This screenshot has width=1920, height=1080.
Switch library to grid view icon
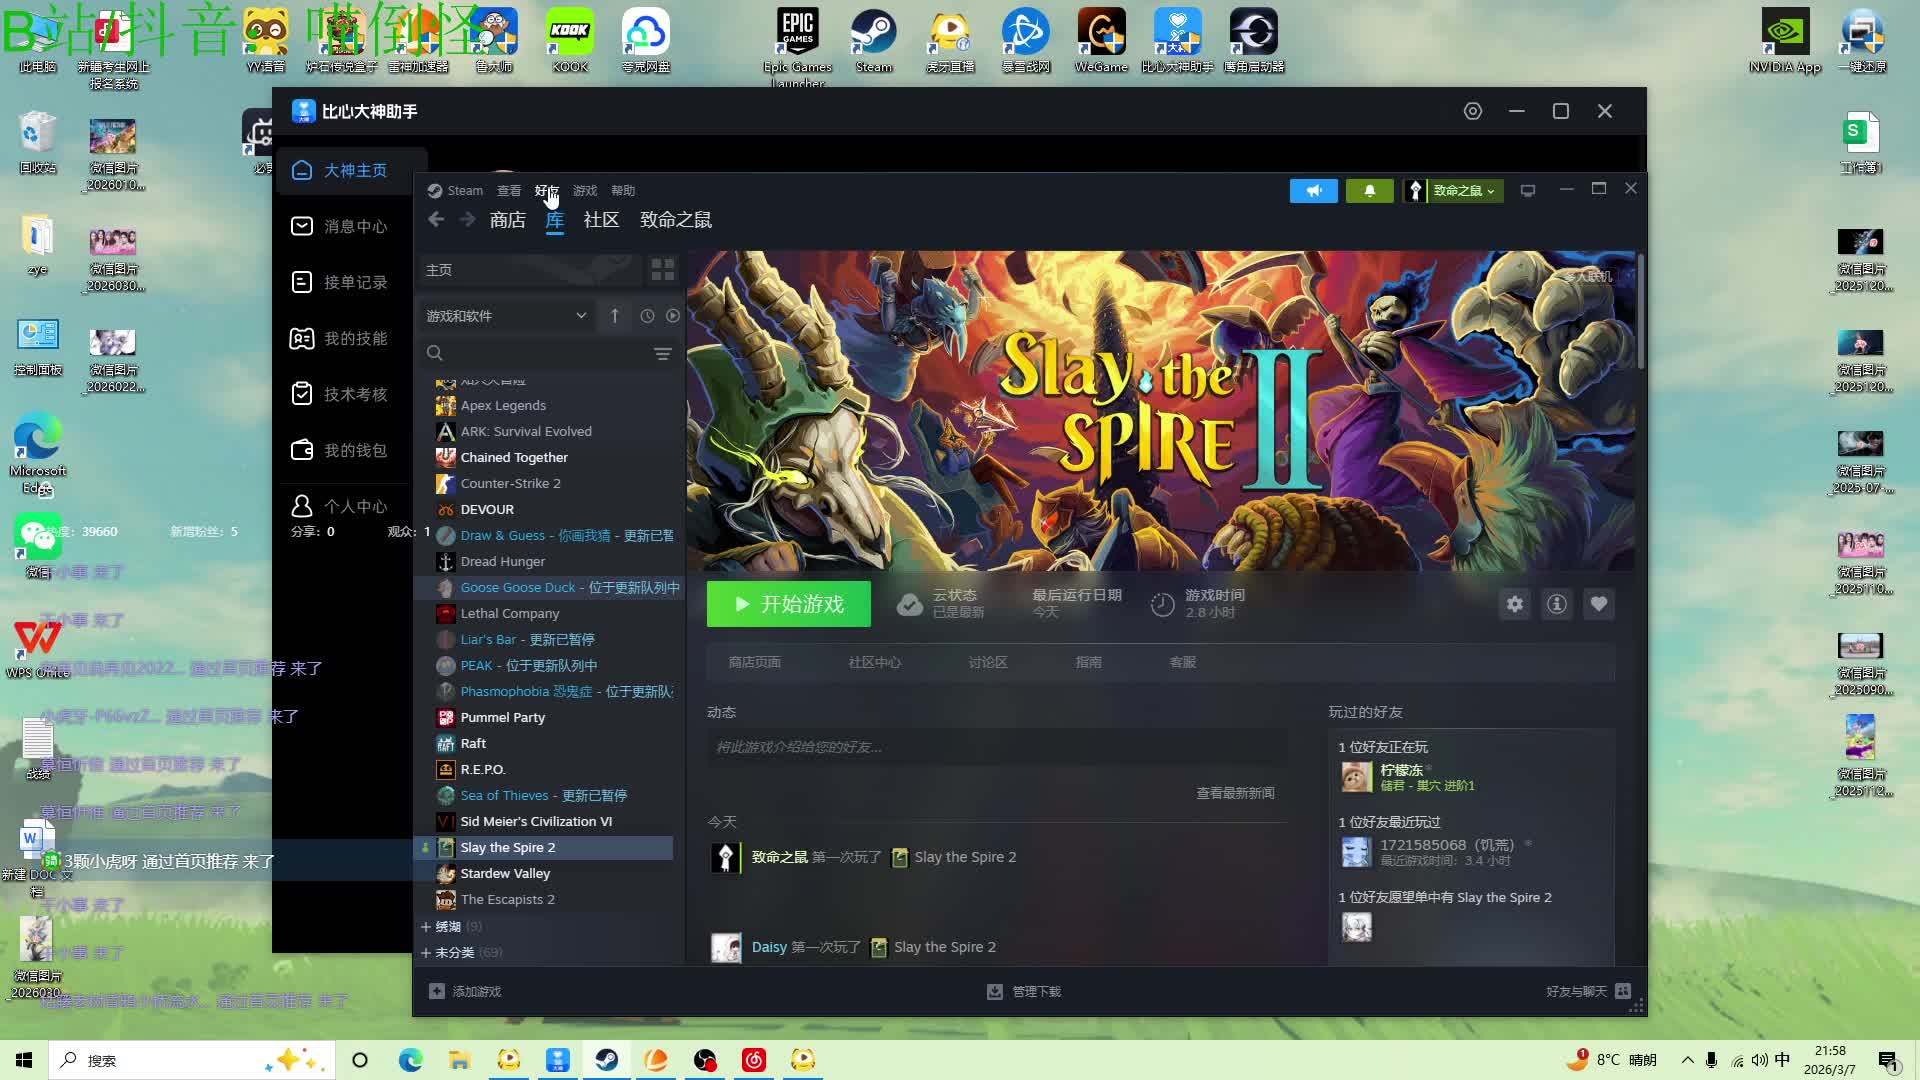click(662, 270)
